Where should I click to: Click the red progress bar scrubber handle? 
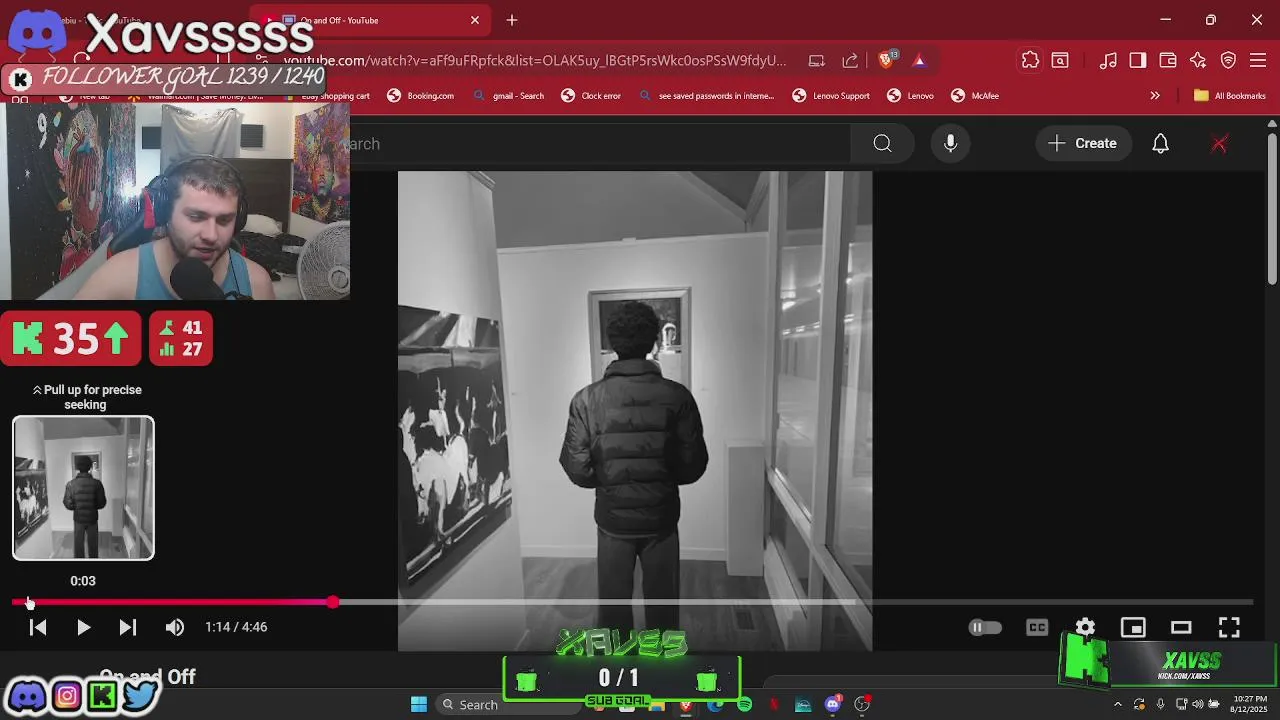332,602
